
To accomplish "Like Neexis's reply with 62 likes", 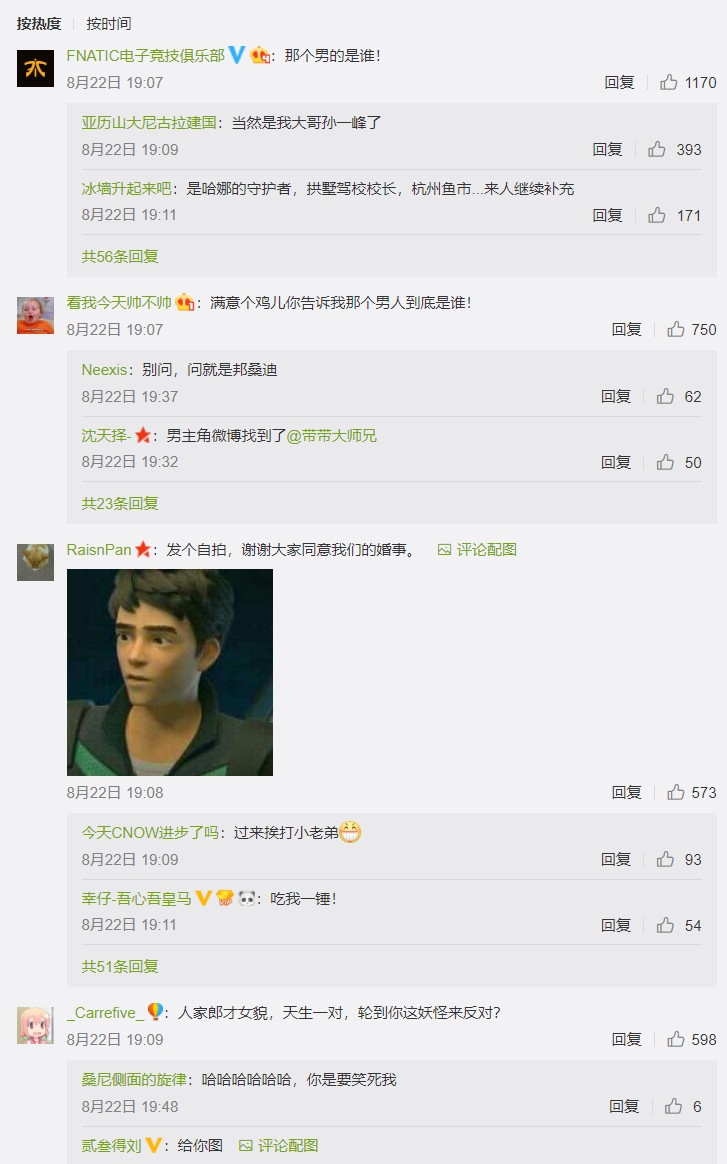I will click(665, 396).
